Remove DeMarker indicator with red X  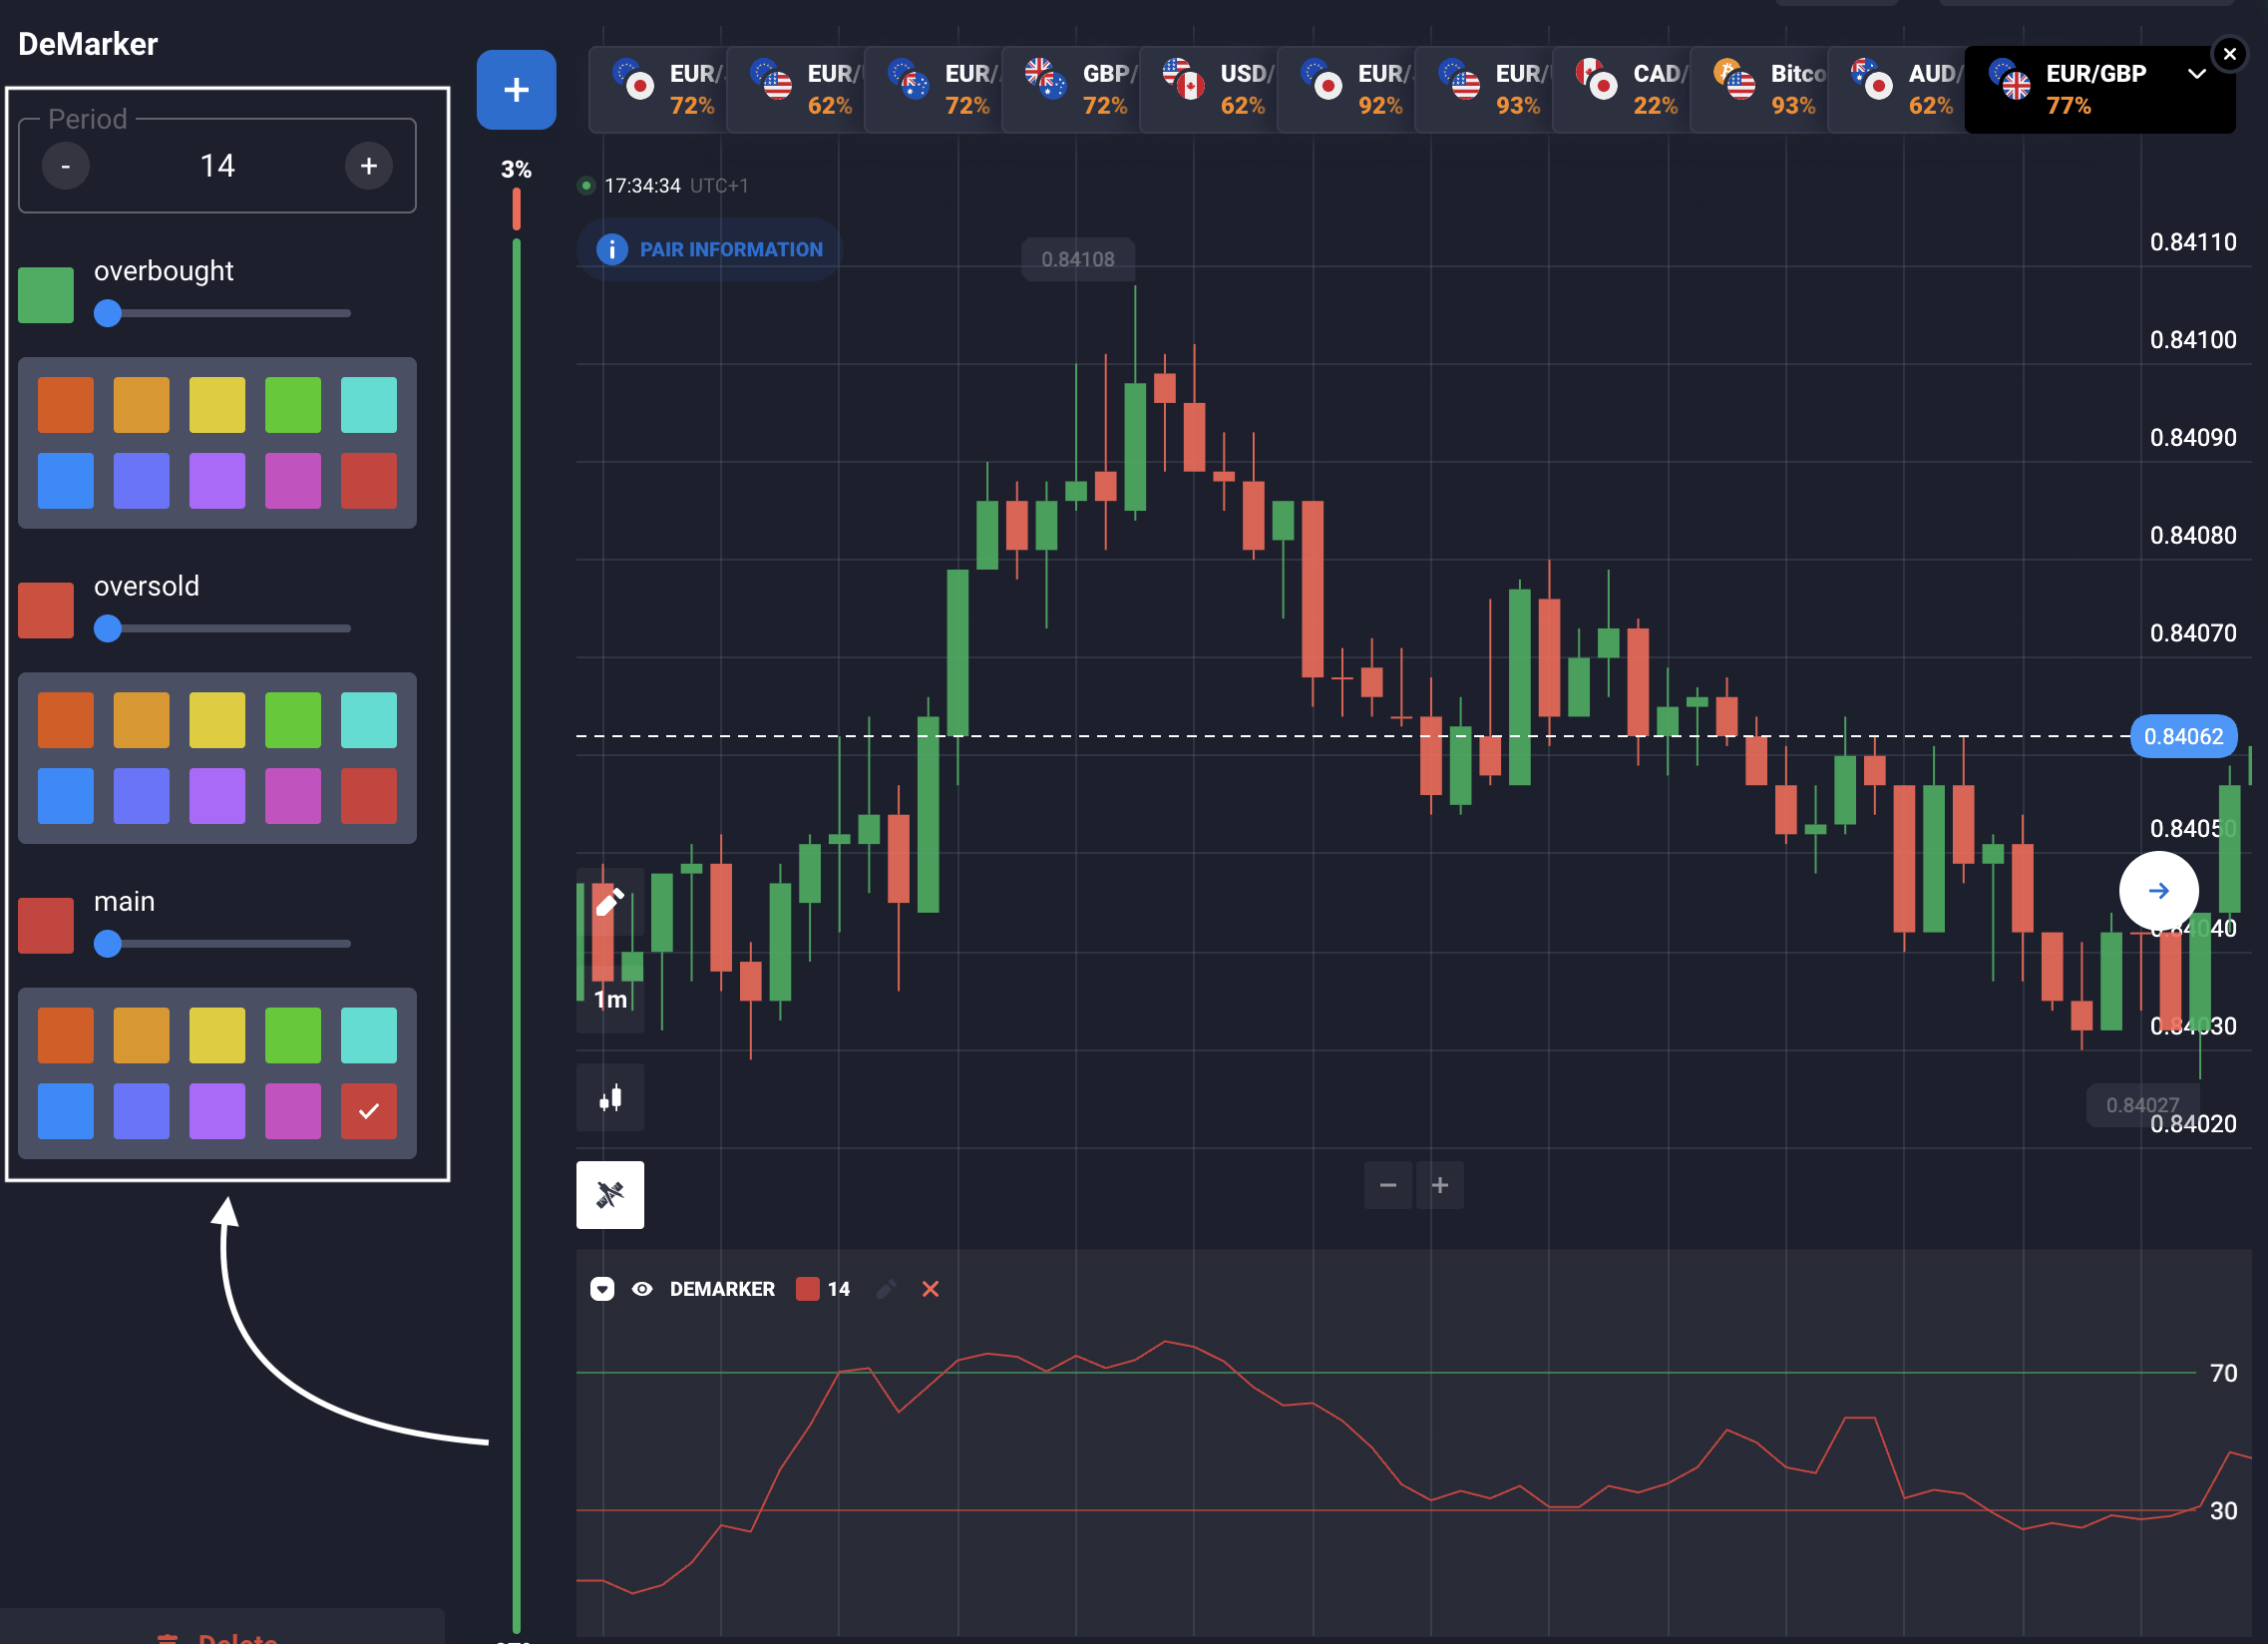click(930, 1289)
